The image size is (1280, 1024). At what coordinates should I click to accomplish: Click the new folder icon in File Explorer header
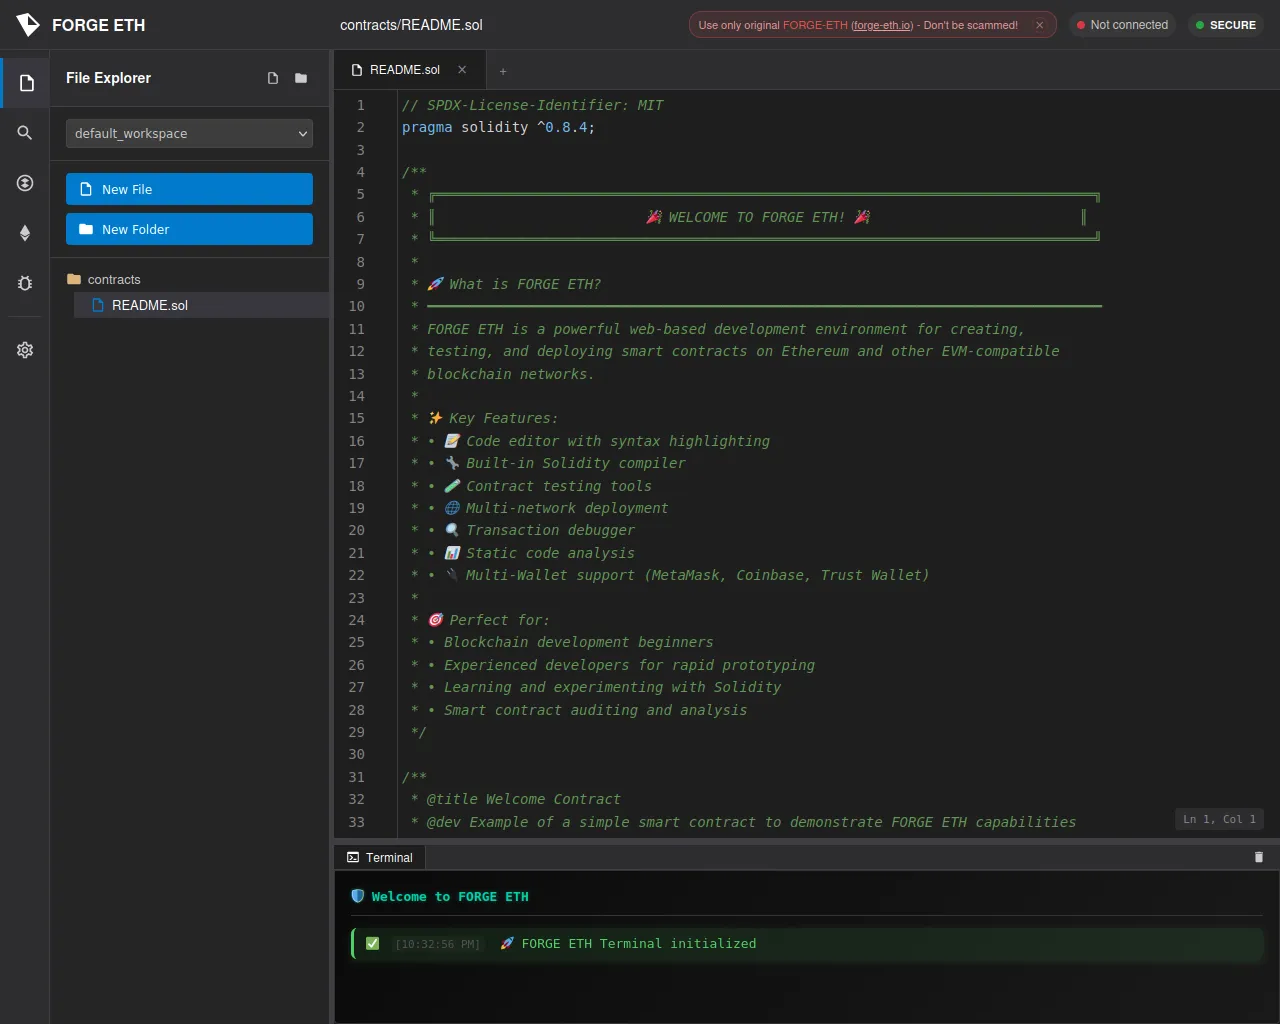pyautogui.click(x=301, y=78)
